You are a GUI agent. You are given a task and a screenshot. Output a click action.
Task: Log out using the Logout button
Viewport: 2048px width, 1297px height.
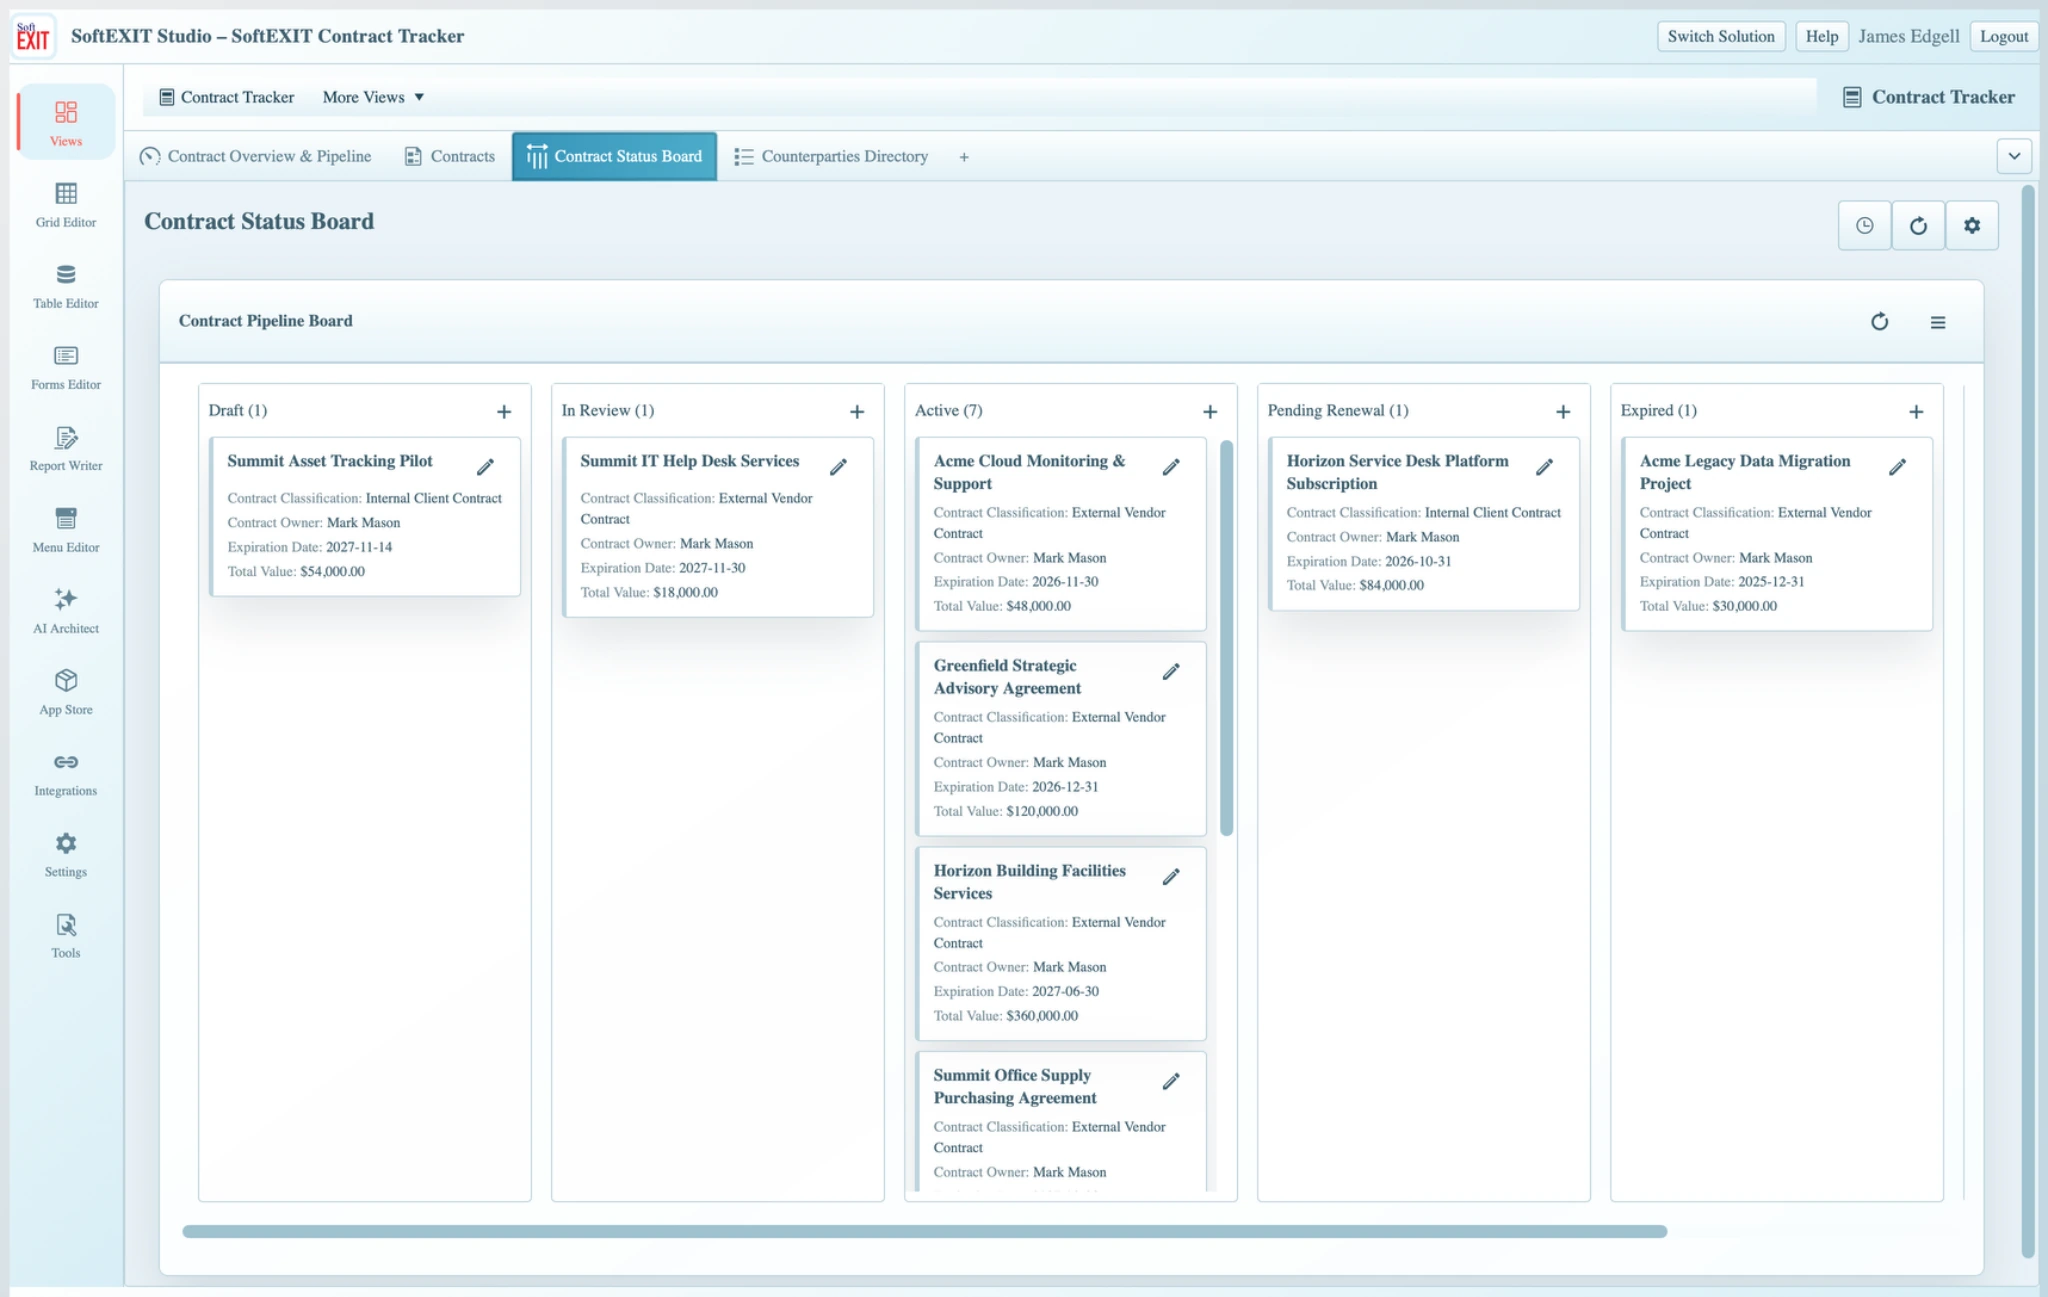(x=2004, y=36)
